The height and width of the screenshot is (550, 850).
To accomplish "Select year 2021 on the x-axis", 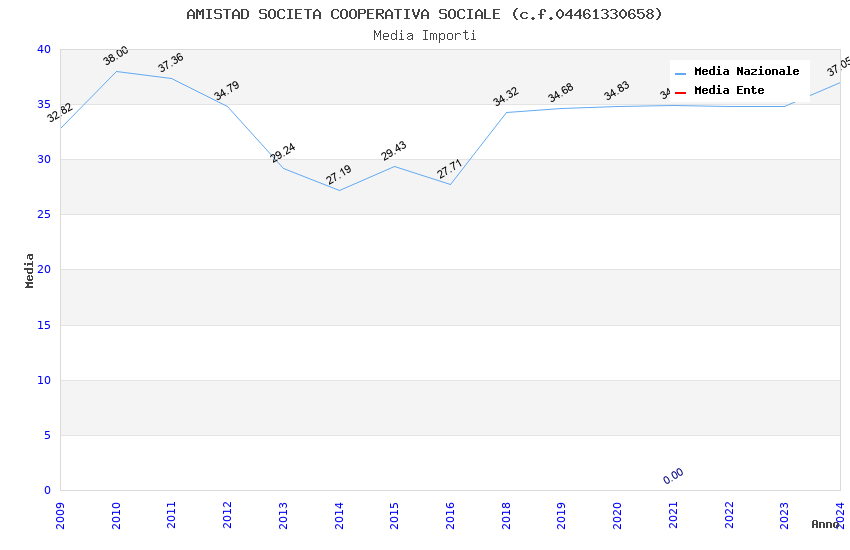I will tap(673, 512).
